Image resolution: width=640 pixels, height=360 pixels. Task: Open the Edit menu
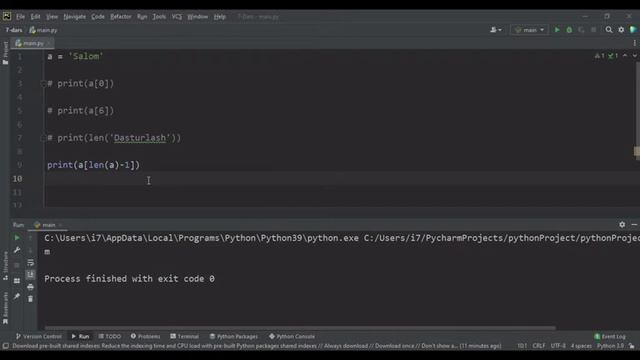(x=36, y=17)
